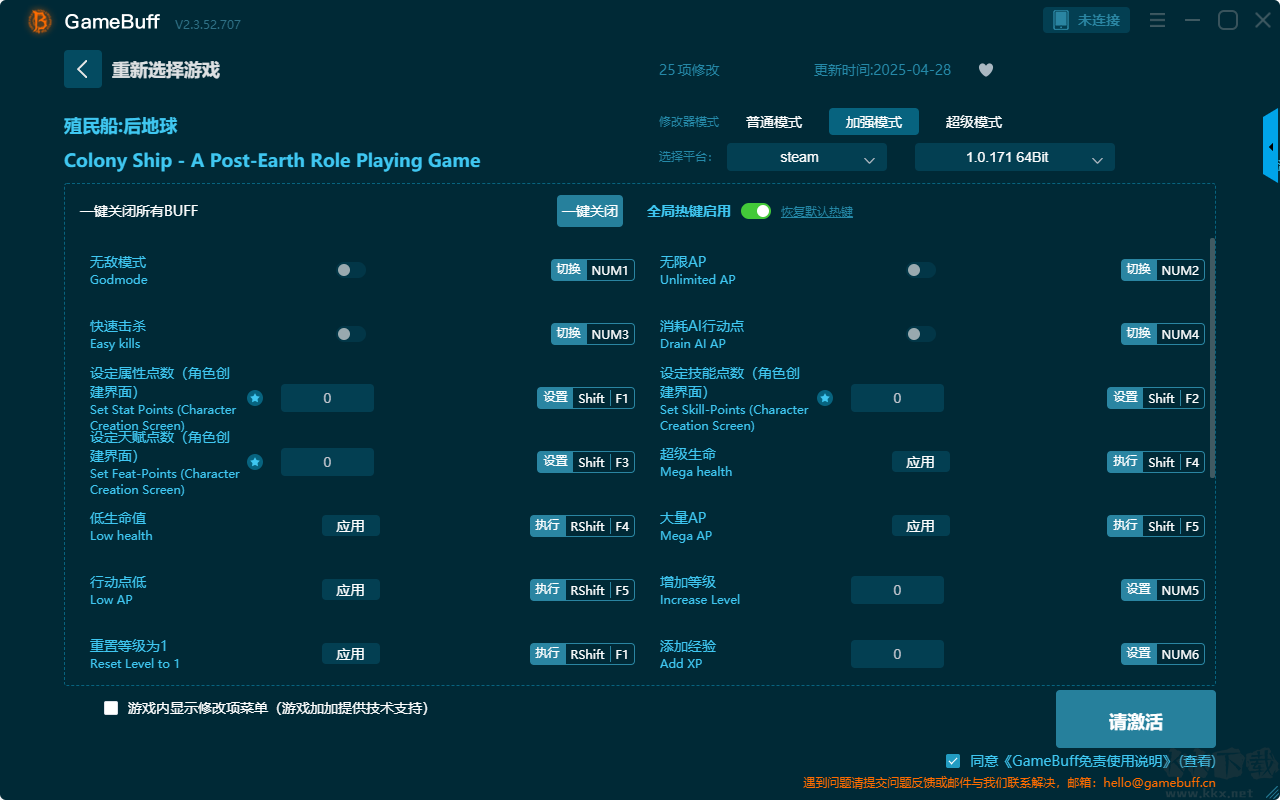Click 应用 button for Mega AP
The width and height of the screenshot is (1280, 800).
[x=921, y=526]
